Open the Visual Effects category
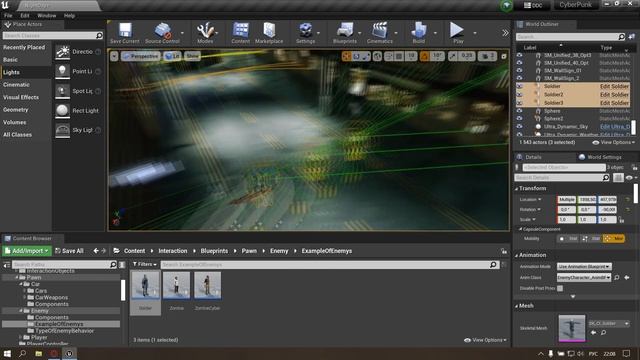The width and height of the screenshot is (640, 360). click(21, 97)
